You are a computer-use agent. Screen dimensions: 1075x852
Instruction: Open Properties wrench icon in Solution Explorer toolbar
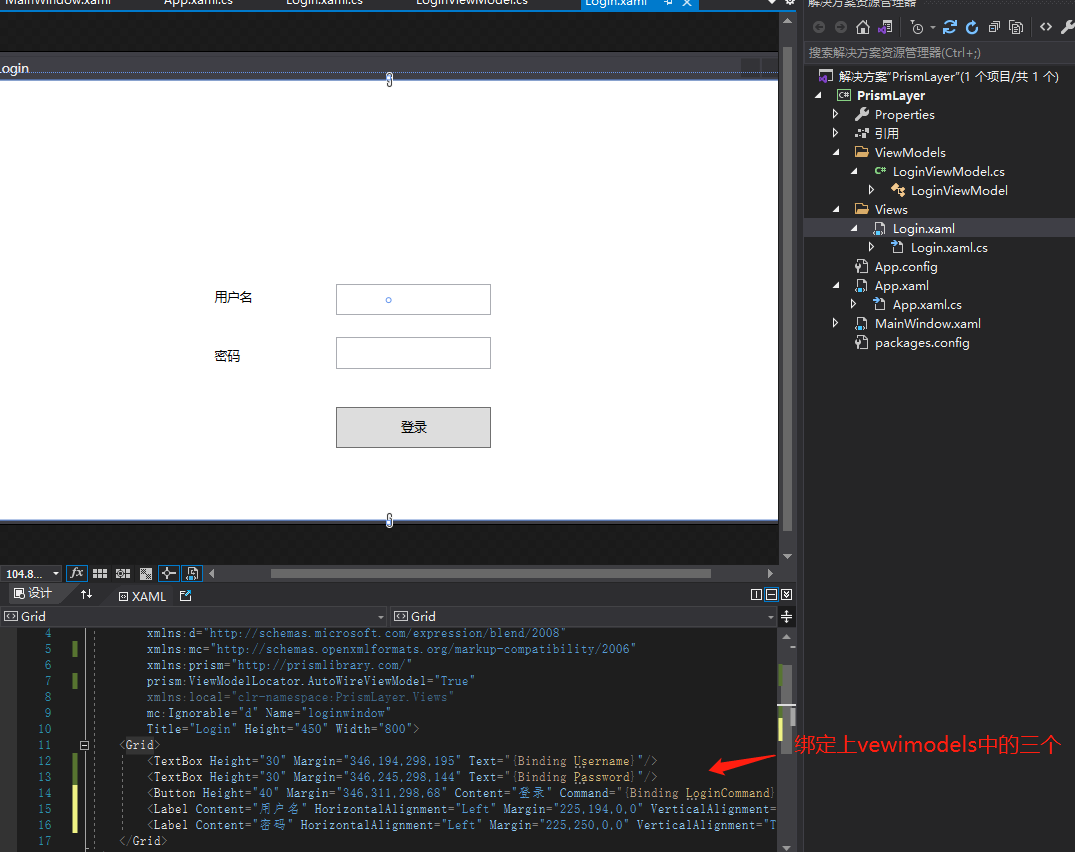tap(1067, 27)
